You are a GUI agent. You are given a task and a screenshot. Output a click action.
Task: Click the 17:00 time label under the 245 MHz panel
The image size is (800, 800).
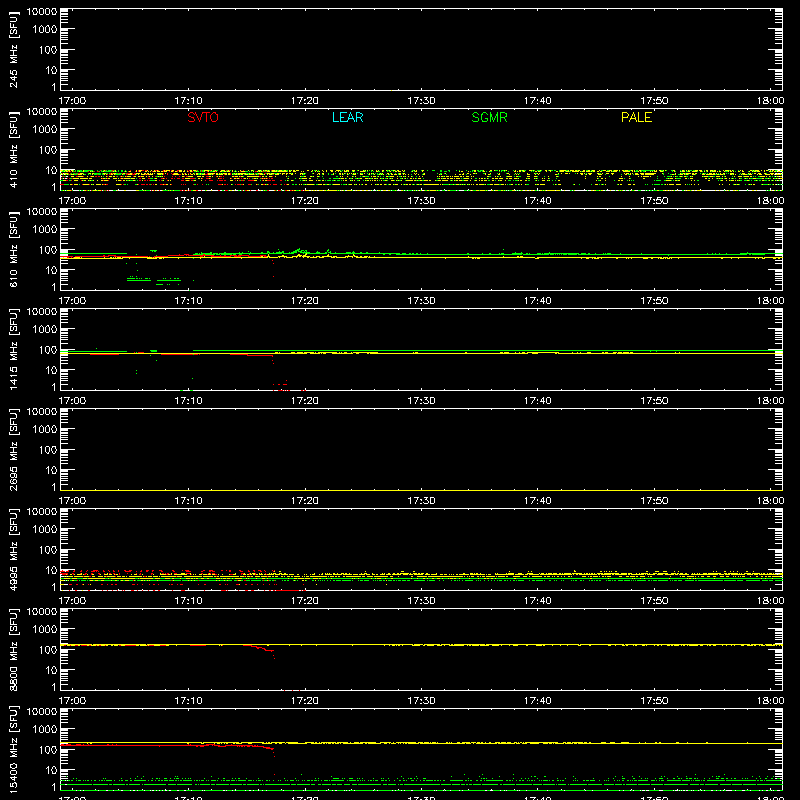pos(72,101)
